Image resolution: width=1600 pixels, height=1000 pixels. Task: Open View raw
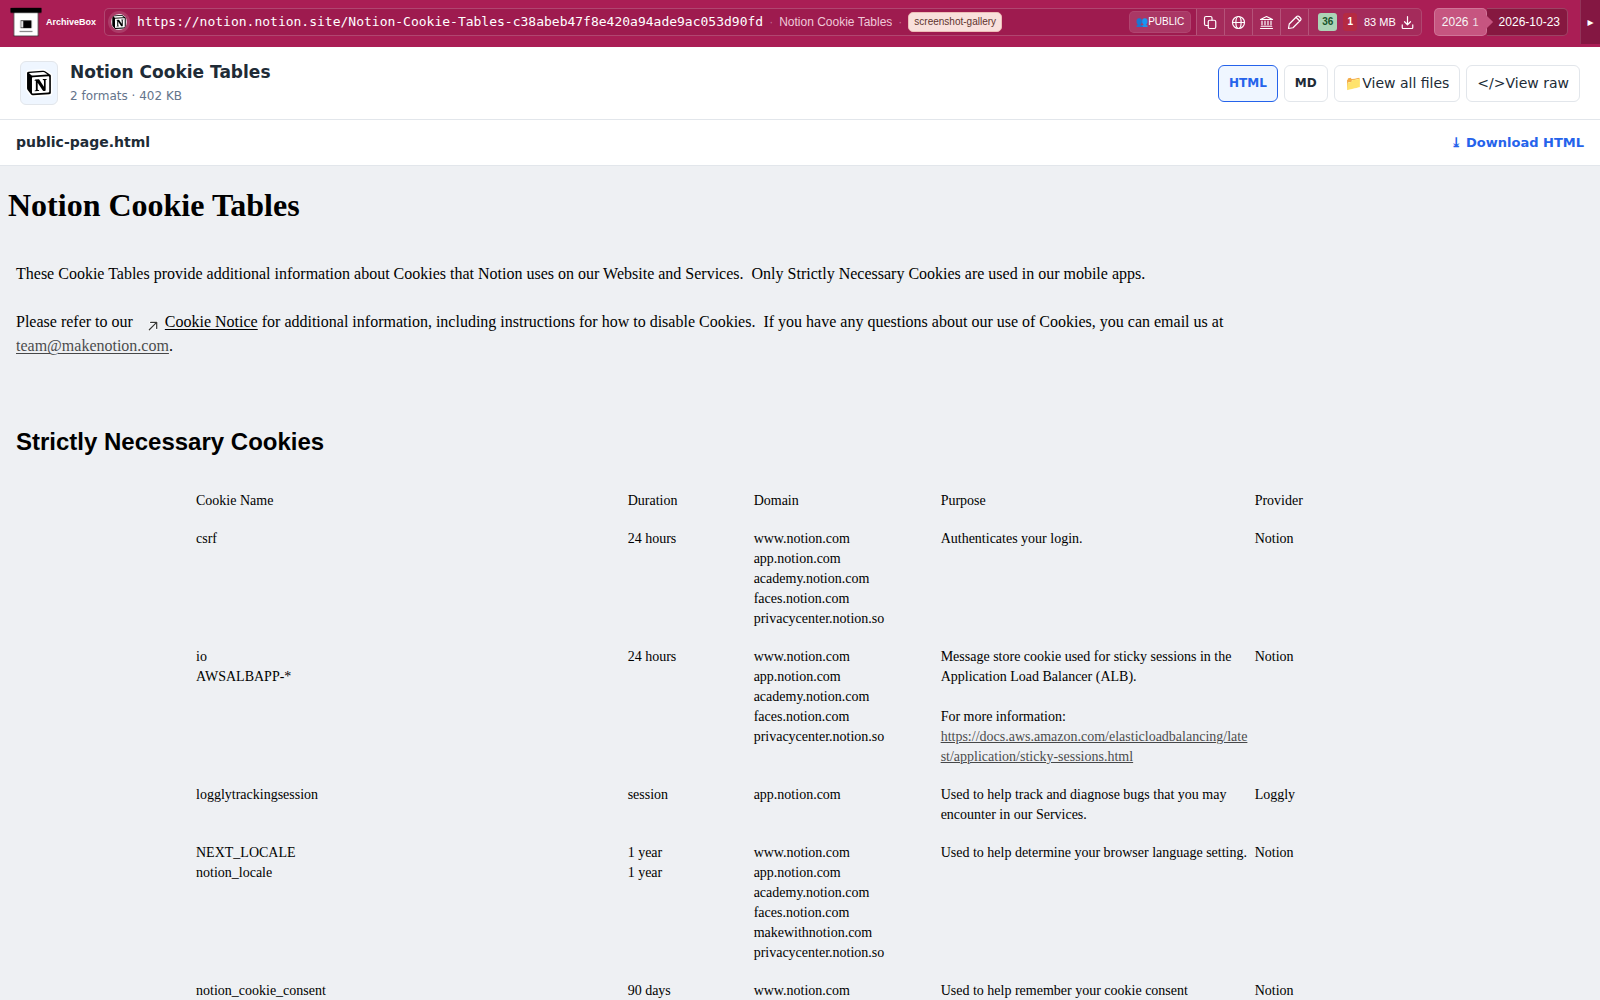[1523, 83]
